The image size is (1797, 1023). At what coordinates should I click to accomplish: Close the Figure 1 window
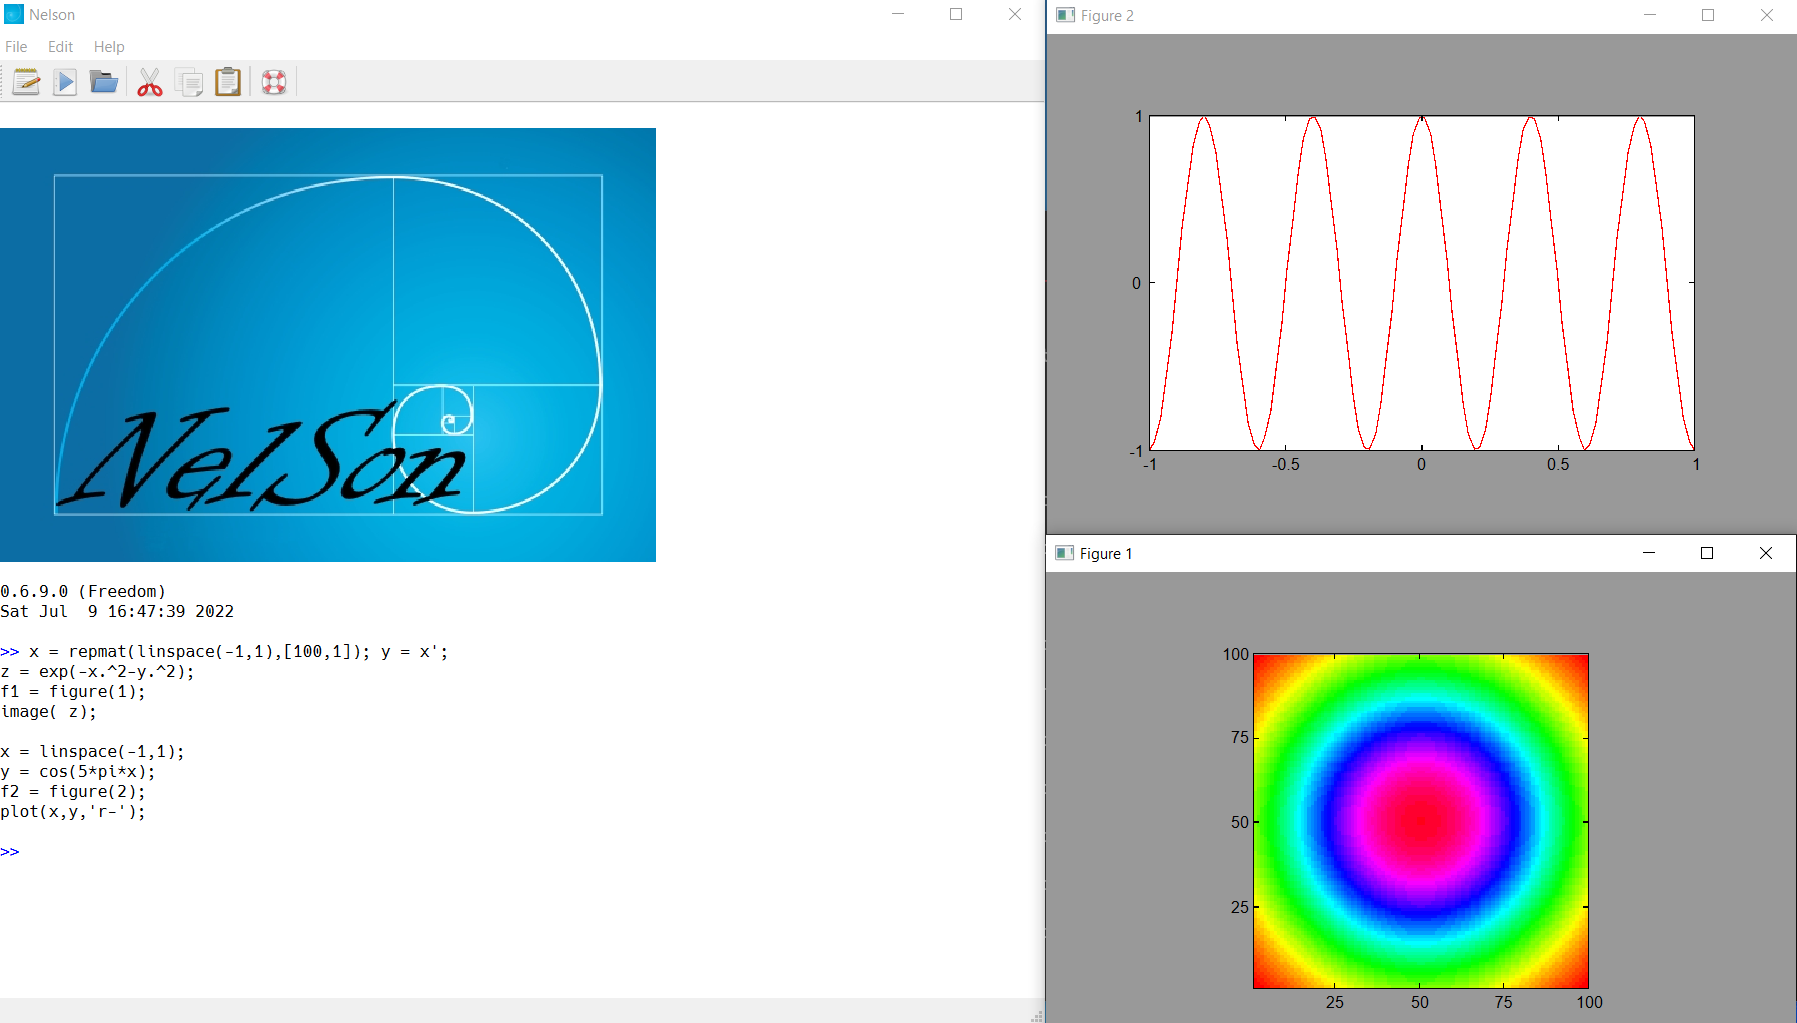point(1766,553)
